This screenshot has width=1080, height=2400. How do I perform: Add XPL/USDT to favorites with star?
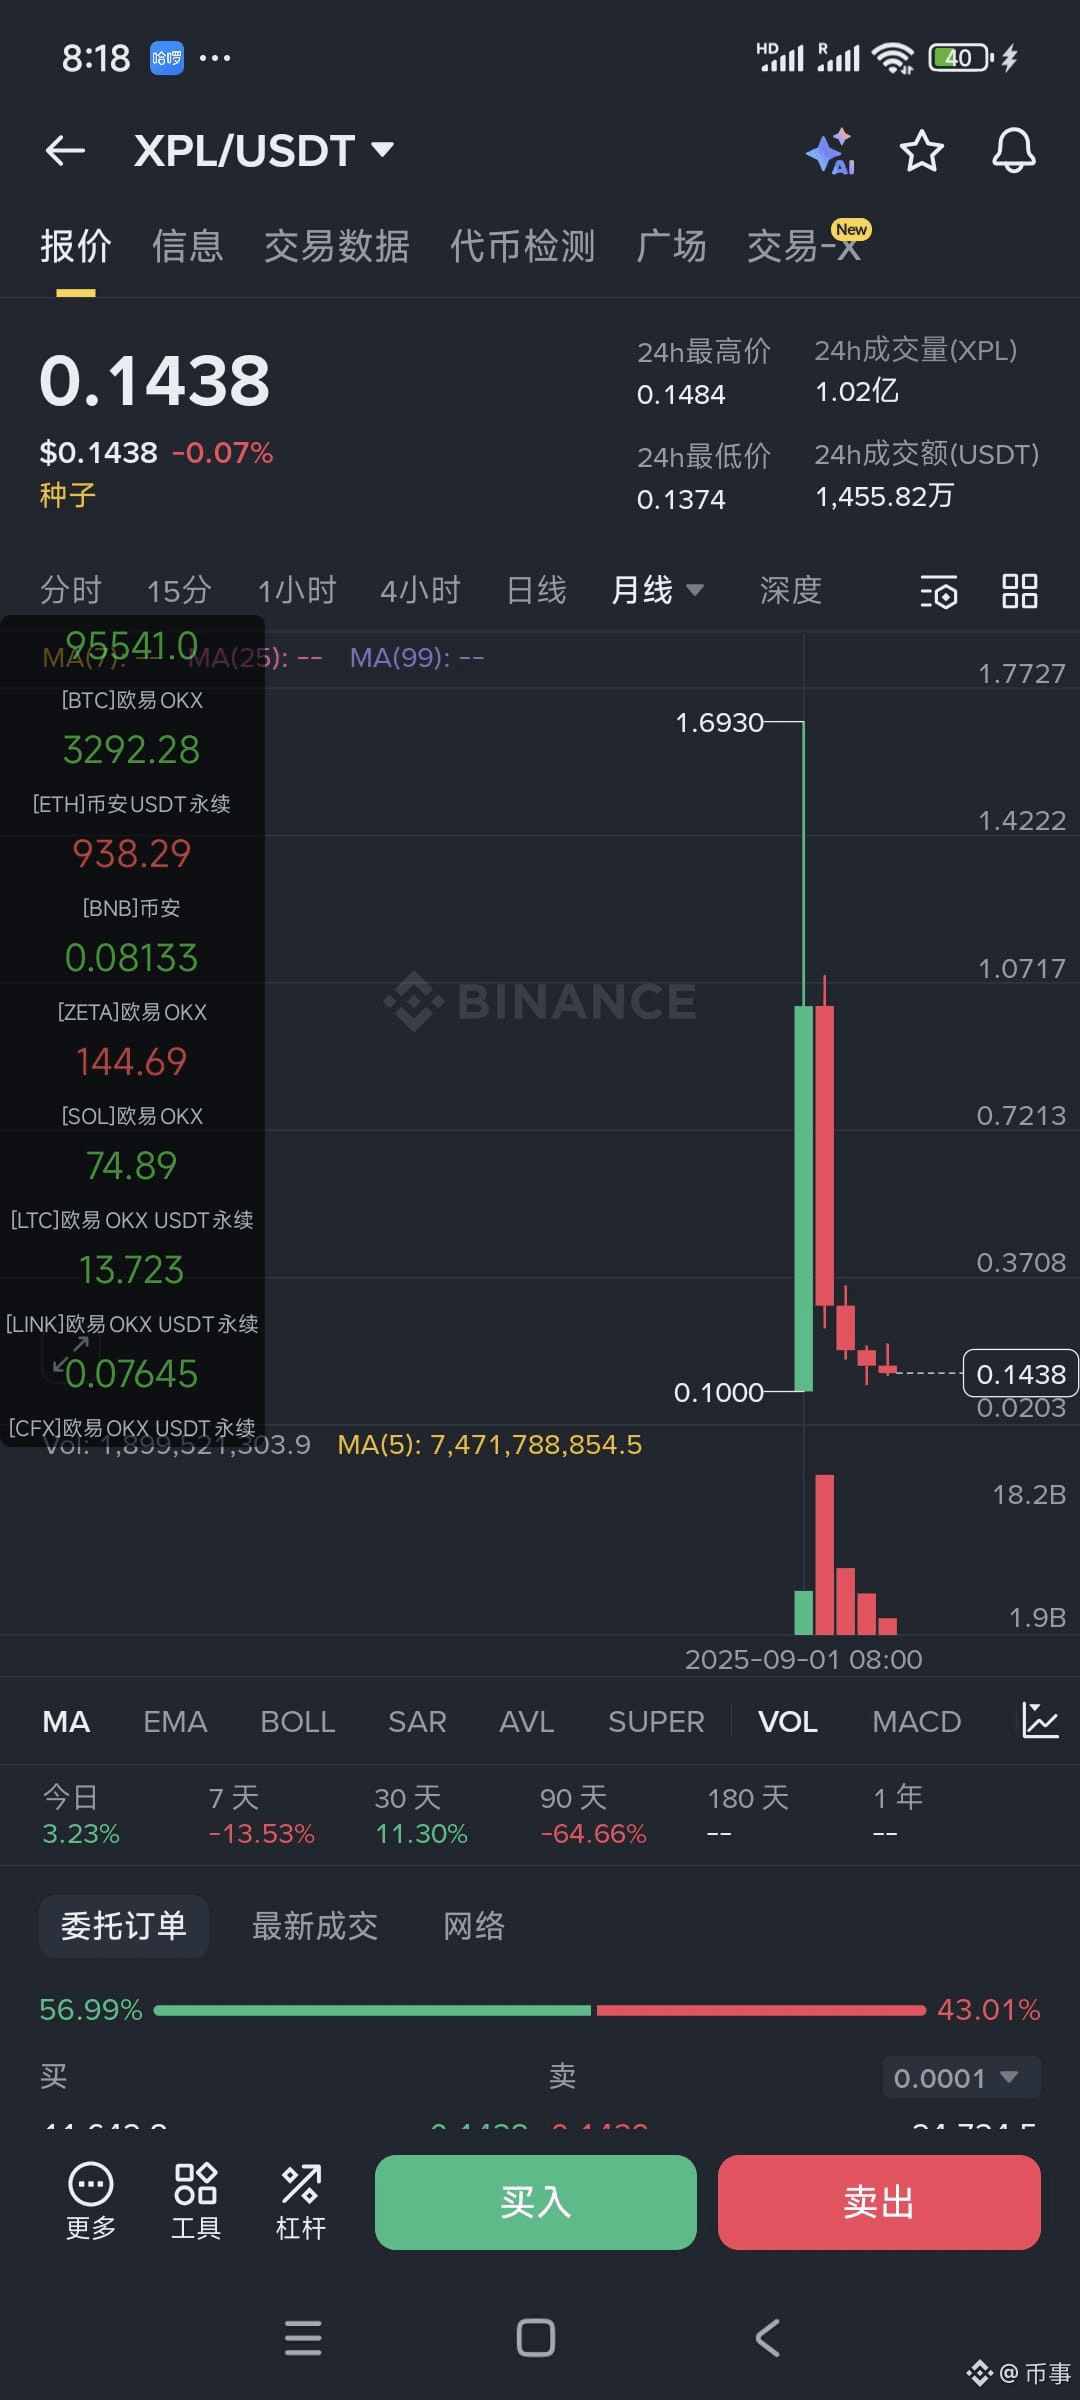(x=921, y=152)
